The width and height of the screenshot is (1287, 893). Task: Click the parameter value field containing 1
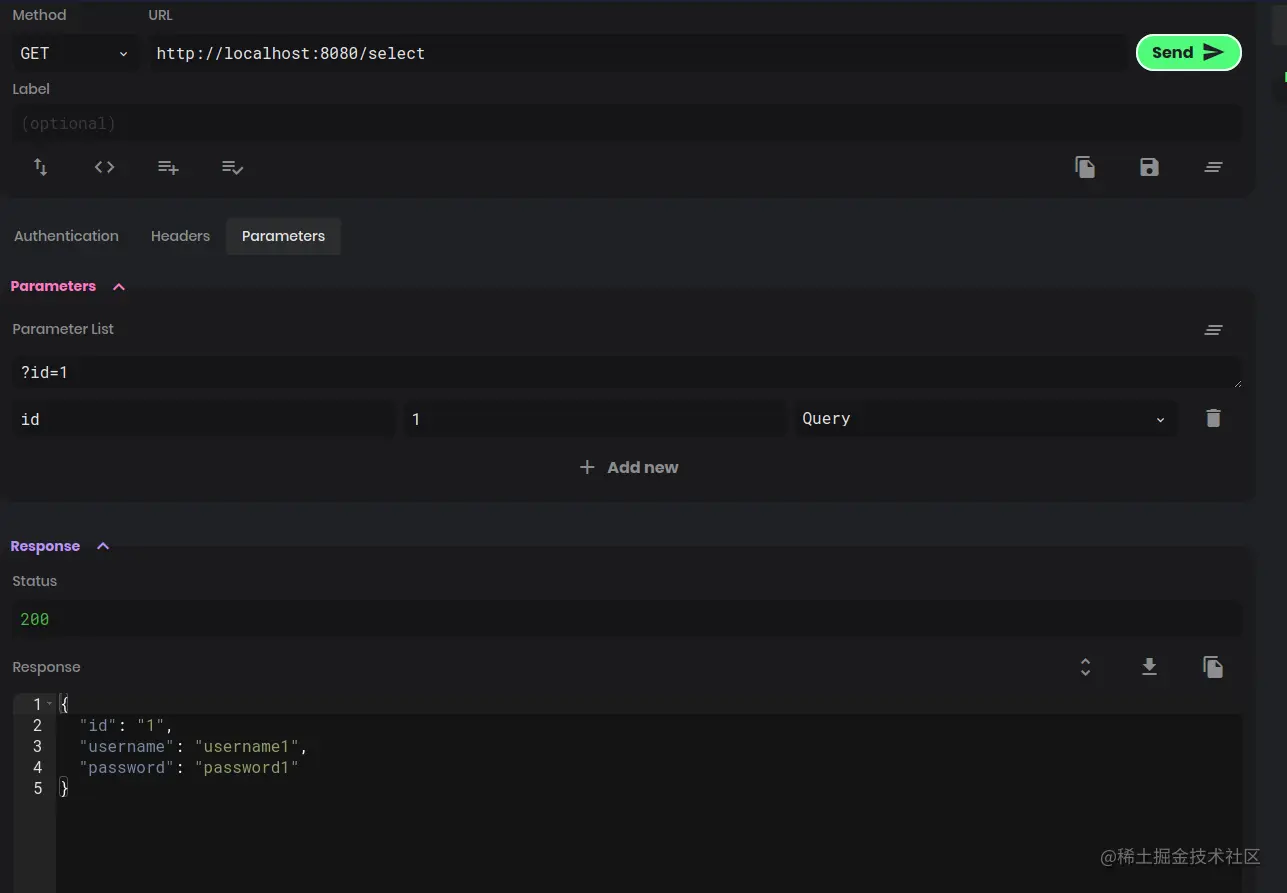click(595, 419)
